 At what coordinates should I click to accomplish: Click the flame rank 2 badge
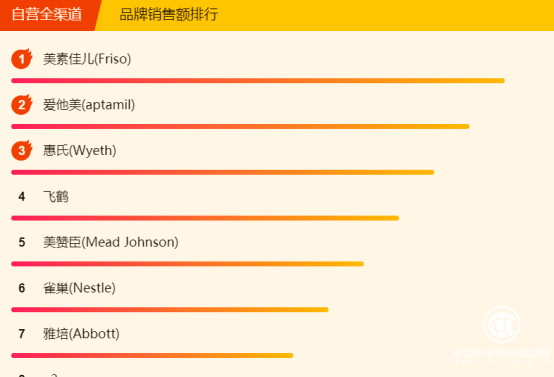(x=22, y=105)
